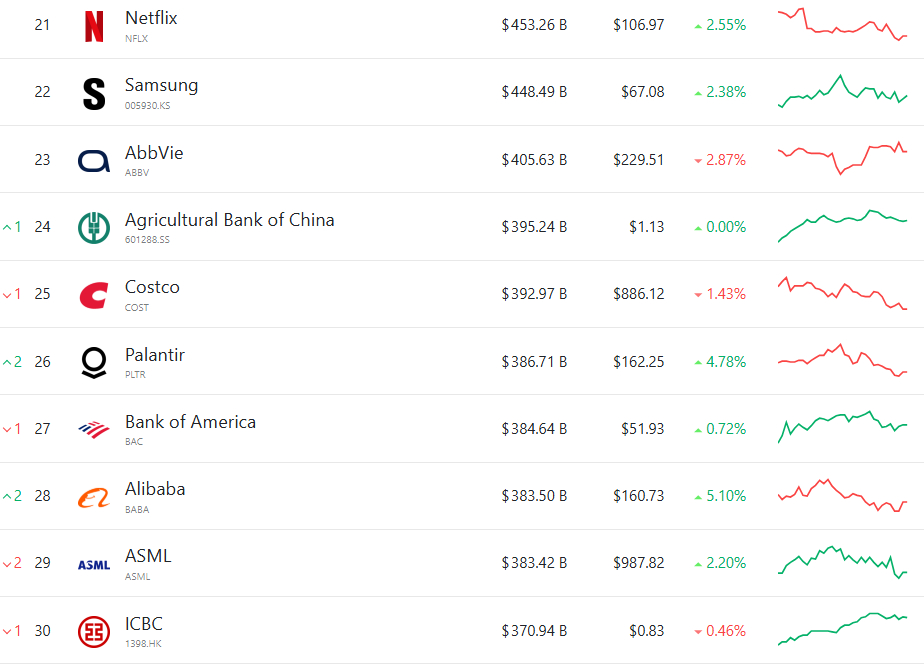
Task: Open the Bank of America page link
Action: (190, 422)
